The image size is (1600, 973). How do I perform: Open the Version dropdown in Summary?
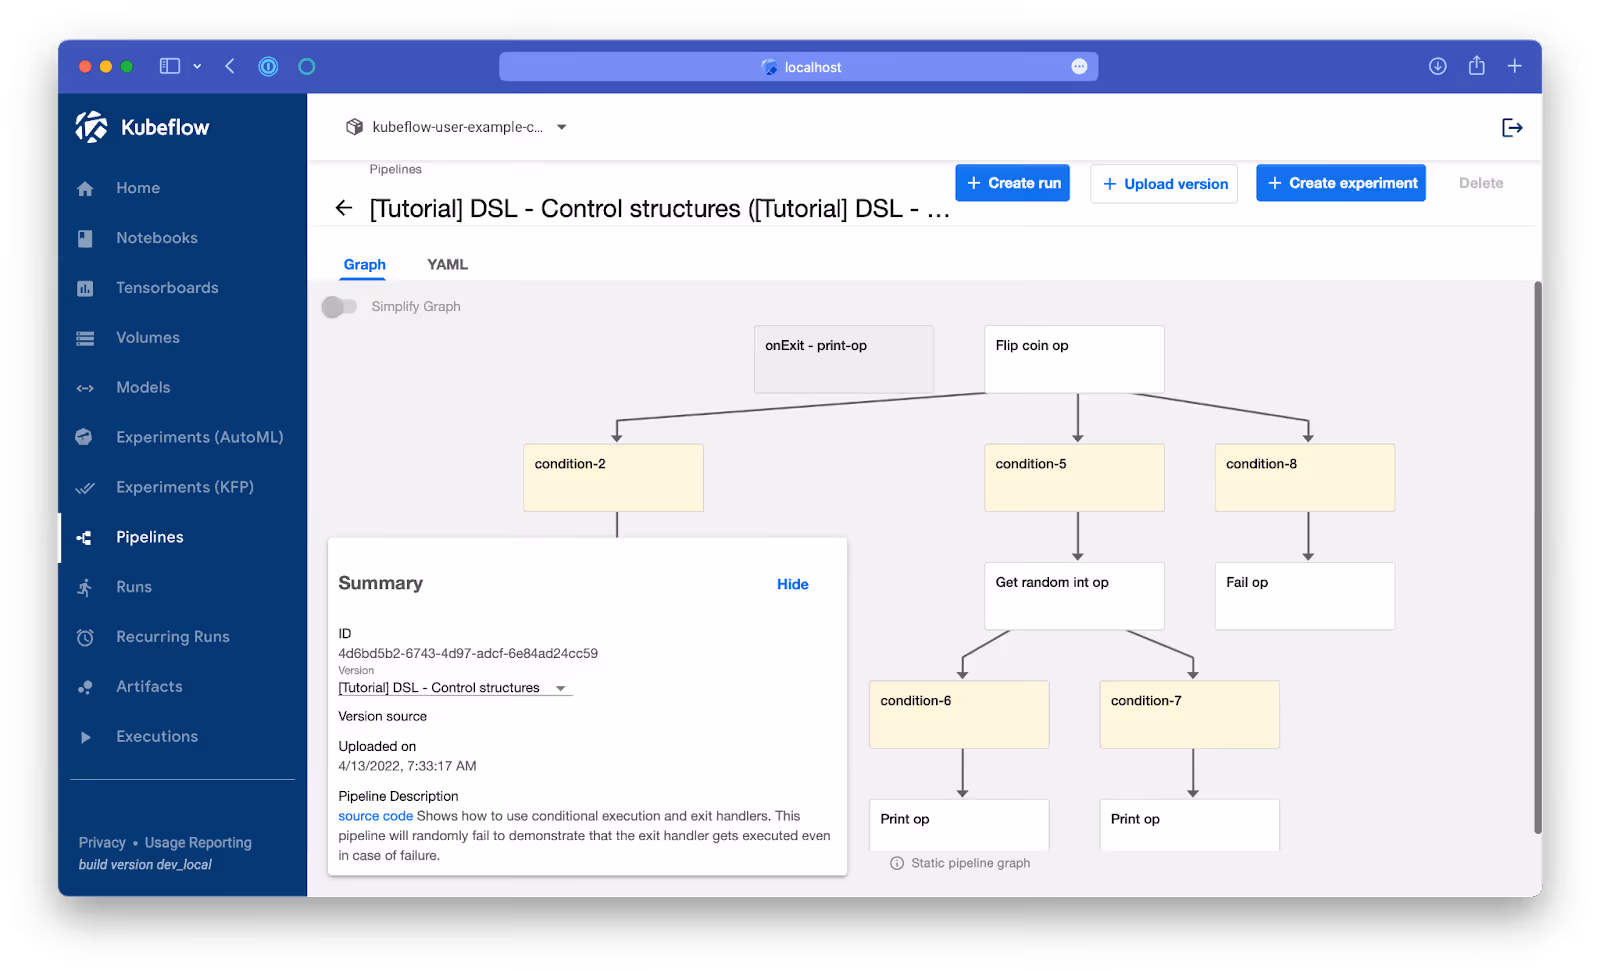(x=455, y=688)
